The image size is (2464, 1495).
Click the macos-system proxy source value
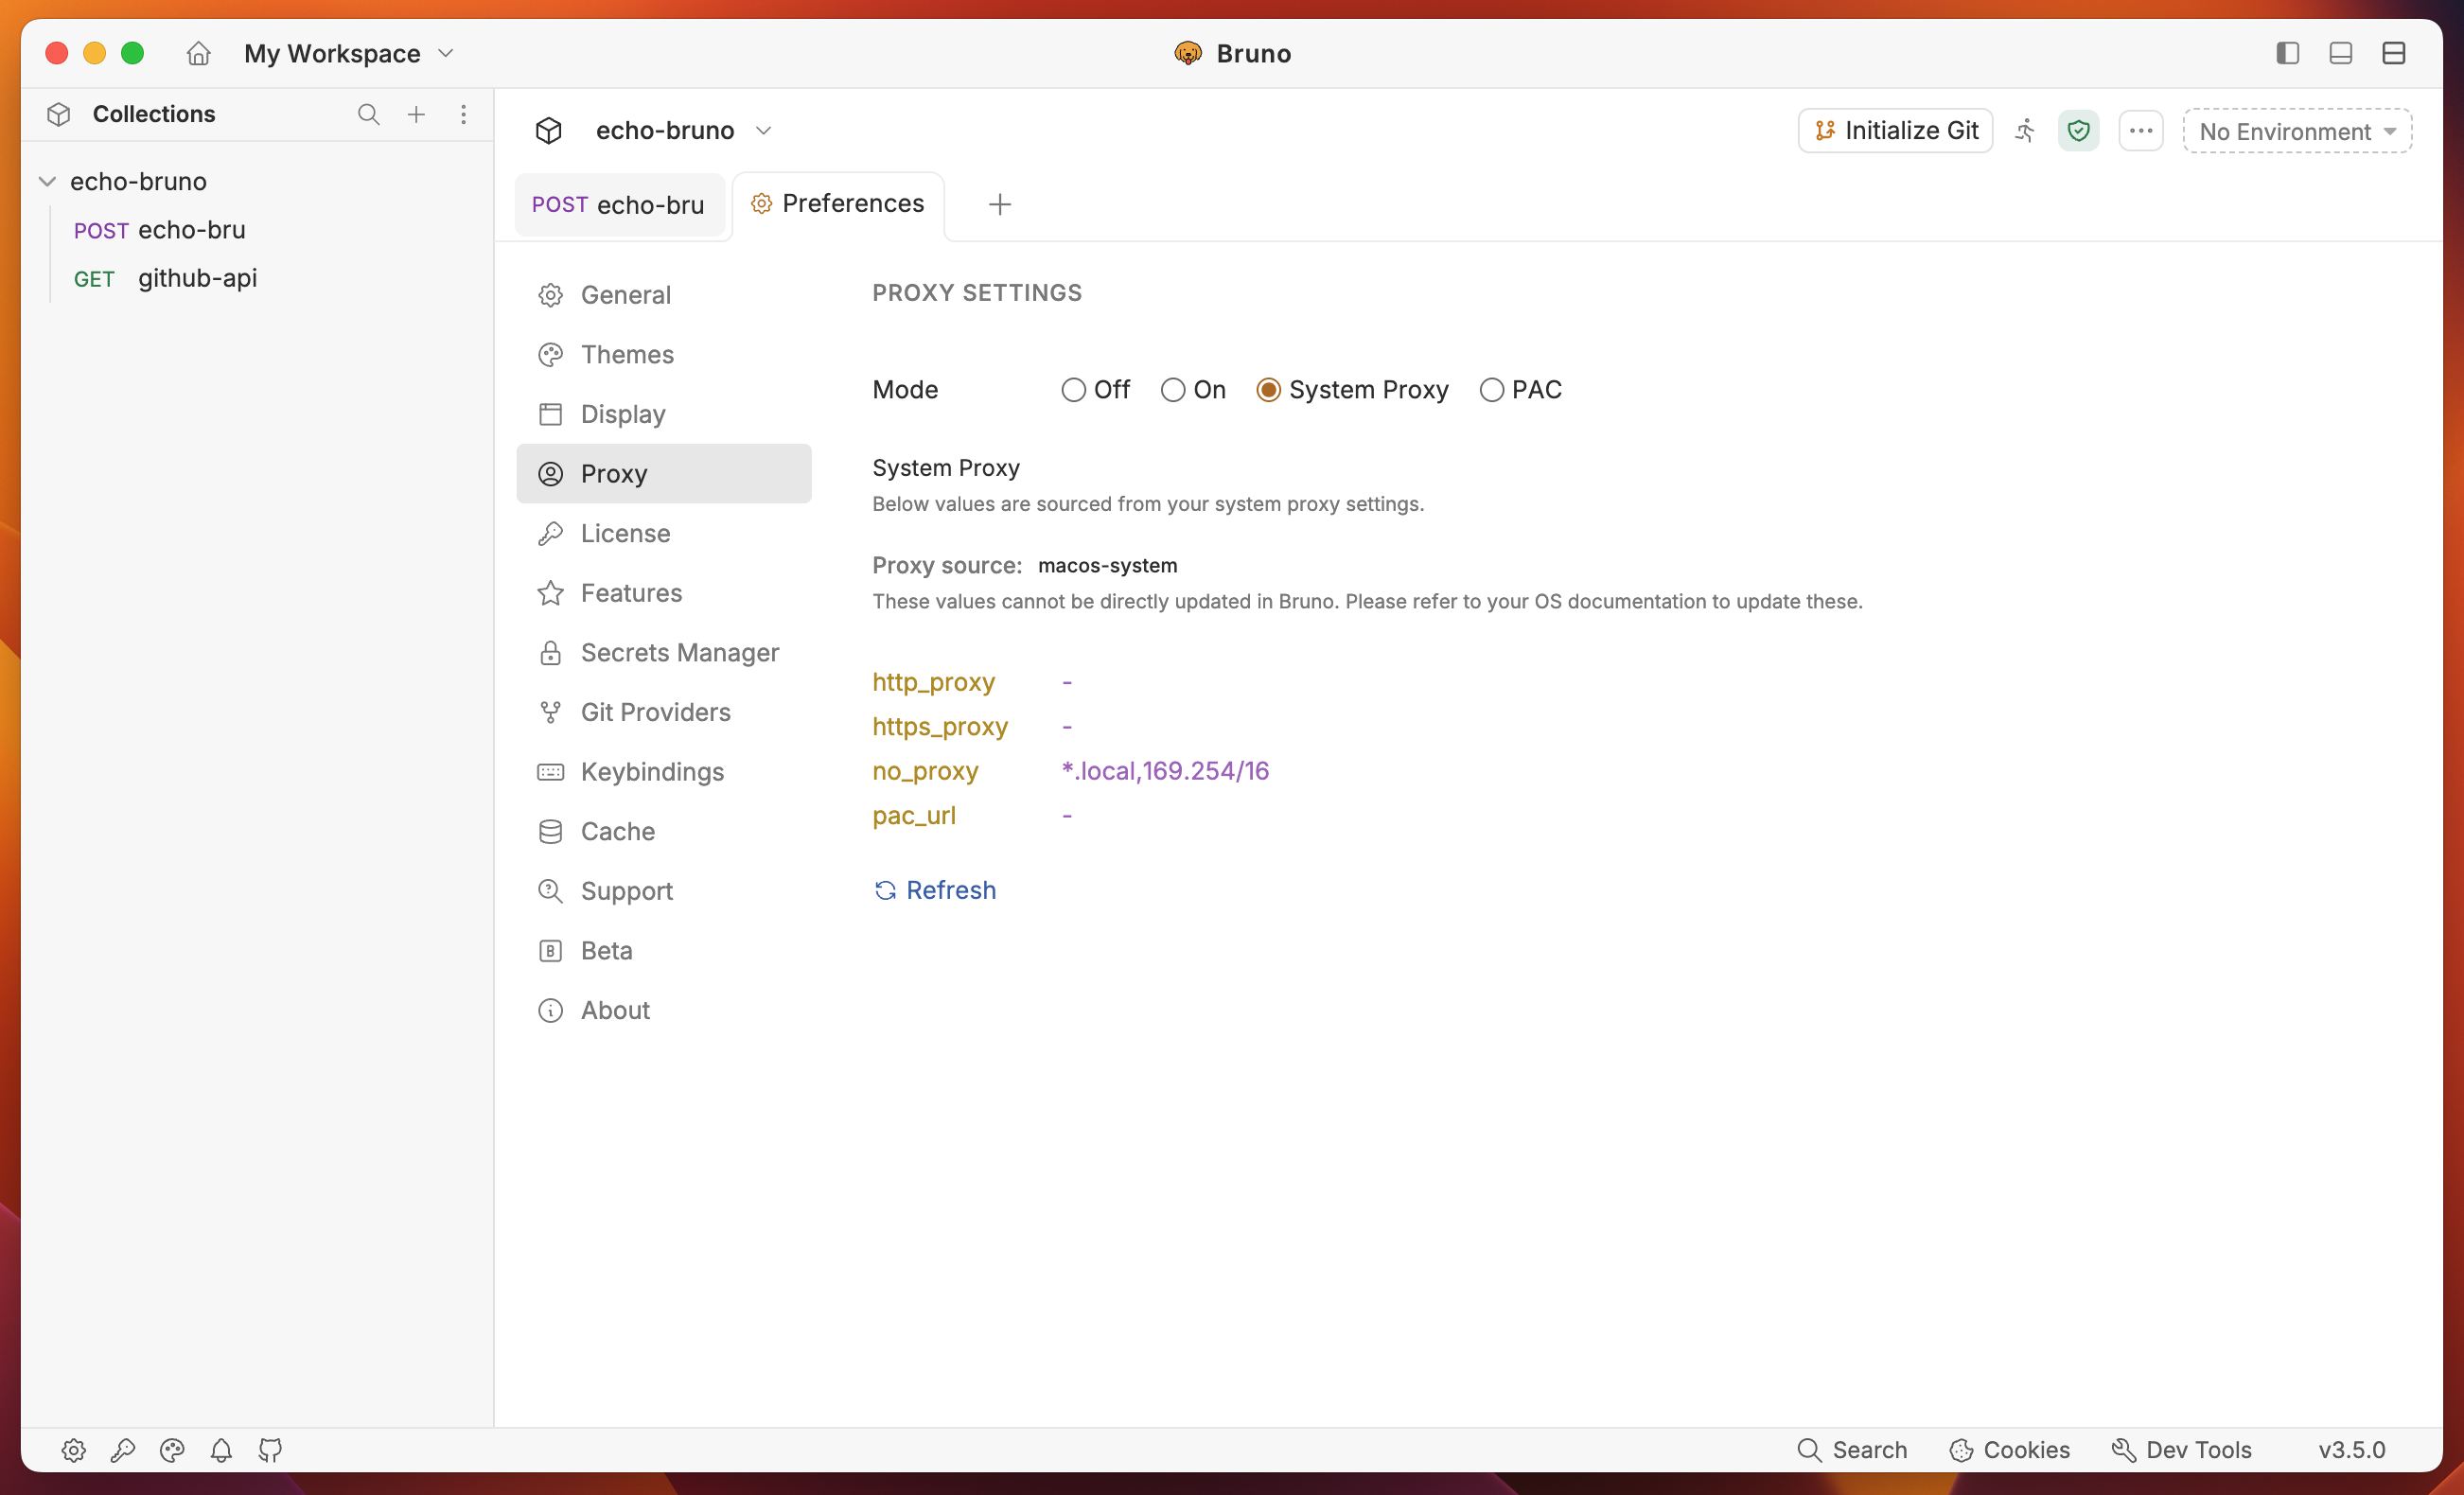pyautogui.click(x=1107, y=566)
